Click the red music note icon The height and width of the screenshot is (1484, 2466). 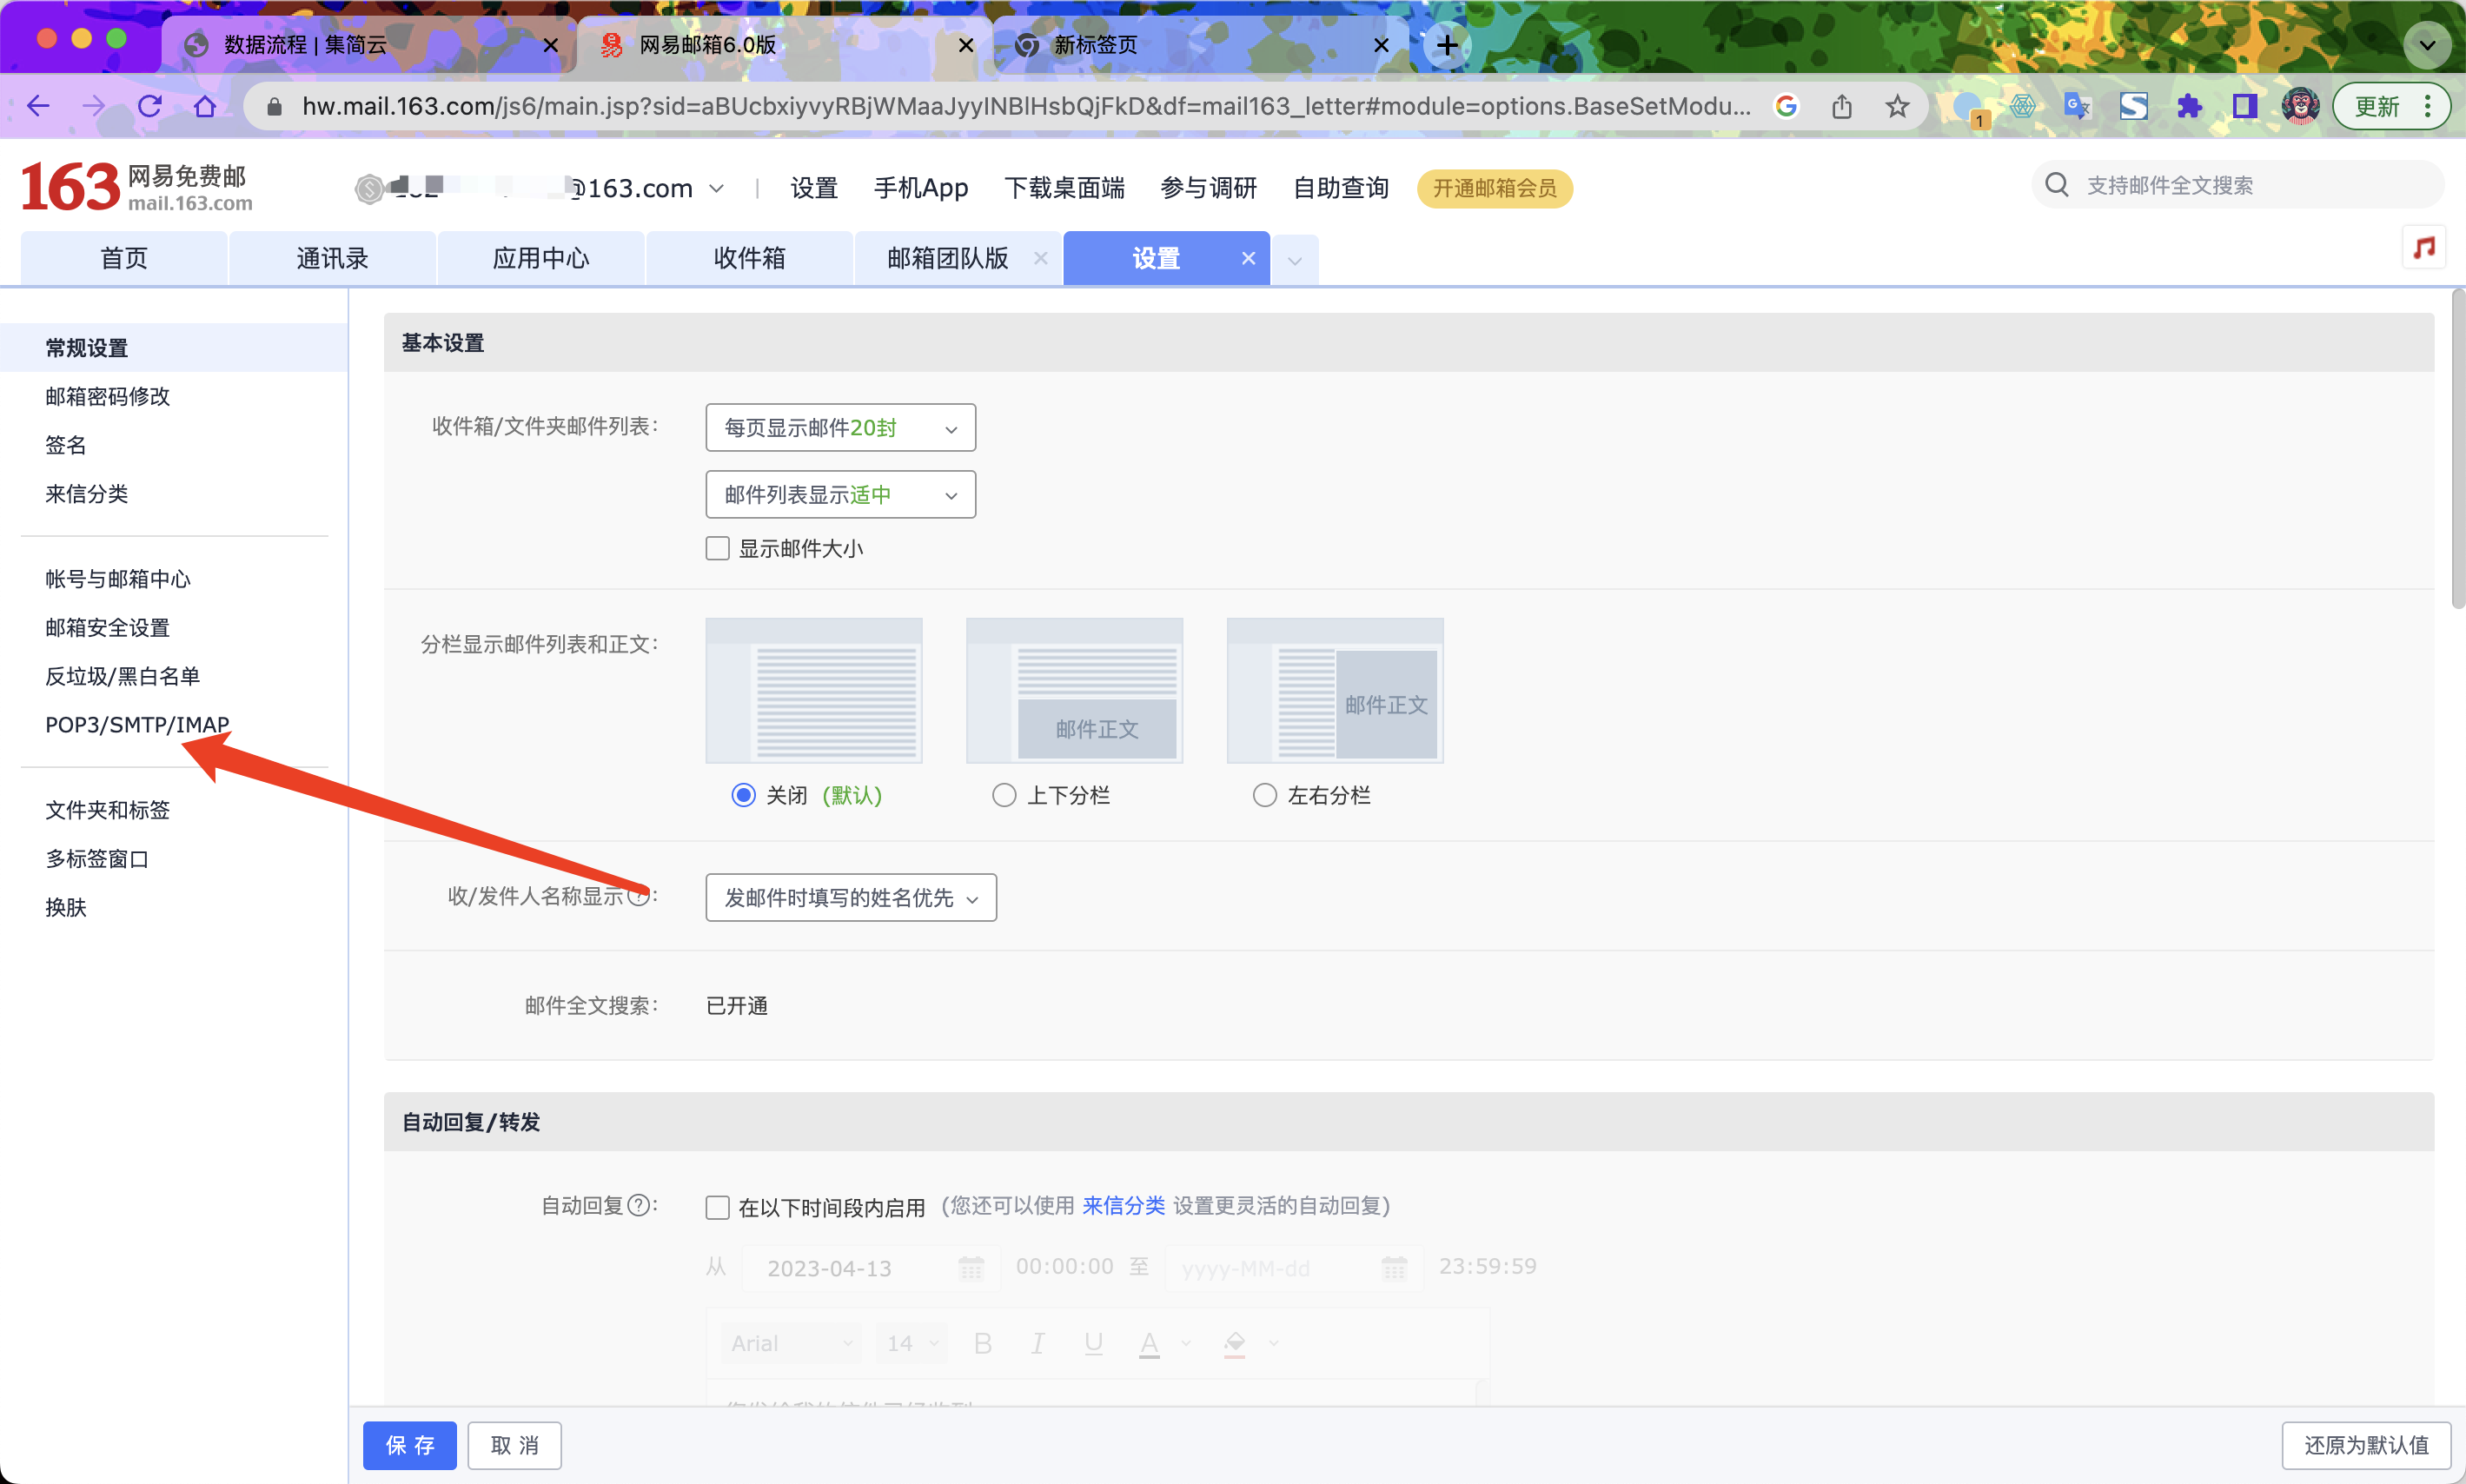pos(2424,247)
